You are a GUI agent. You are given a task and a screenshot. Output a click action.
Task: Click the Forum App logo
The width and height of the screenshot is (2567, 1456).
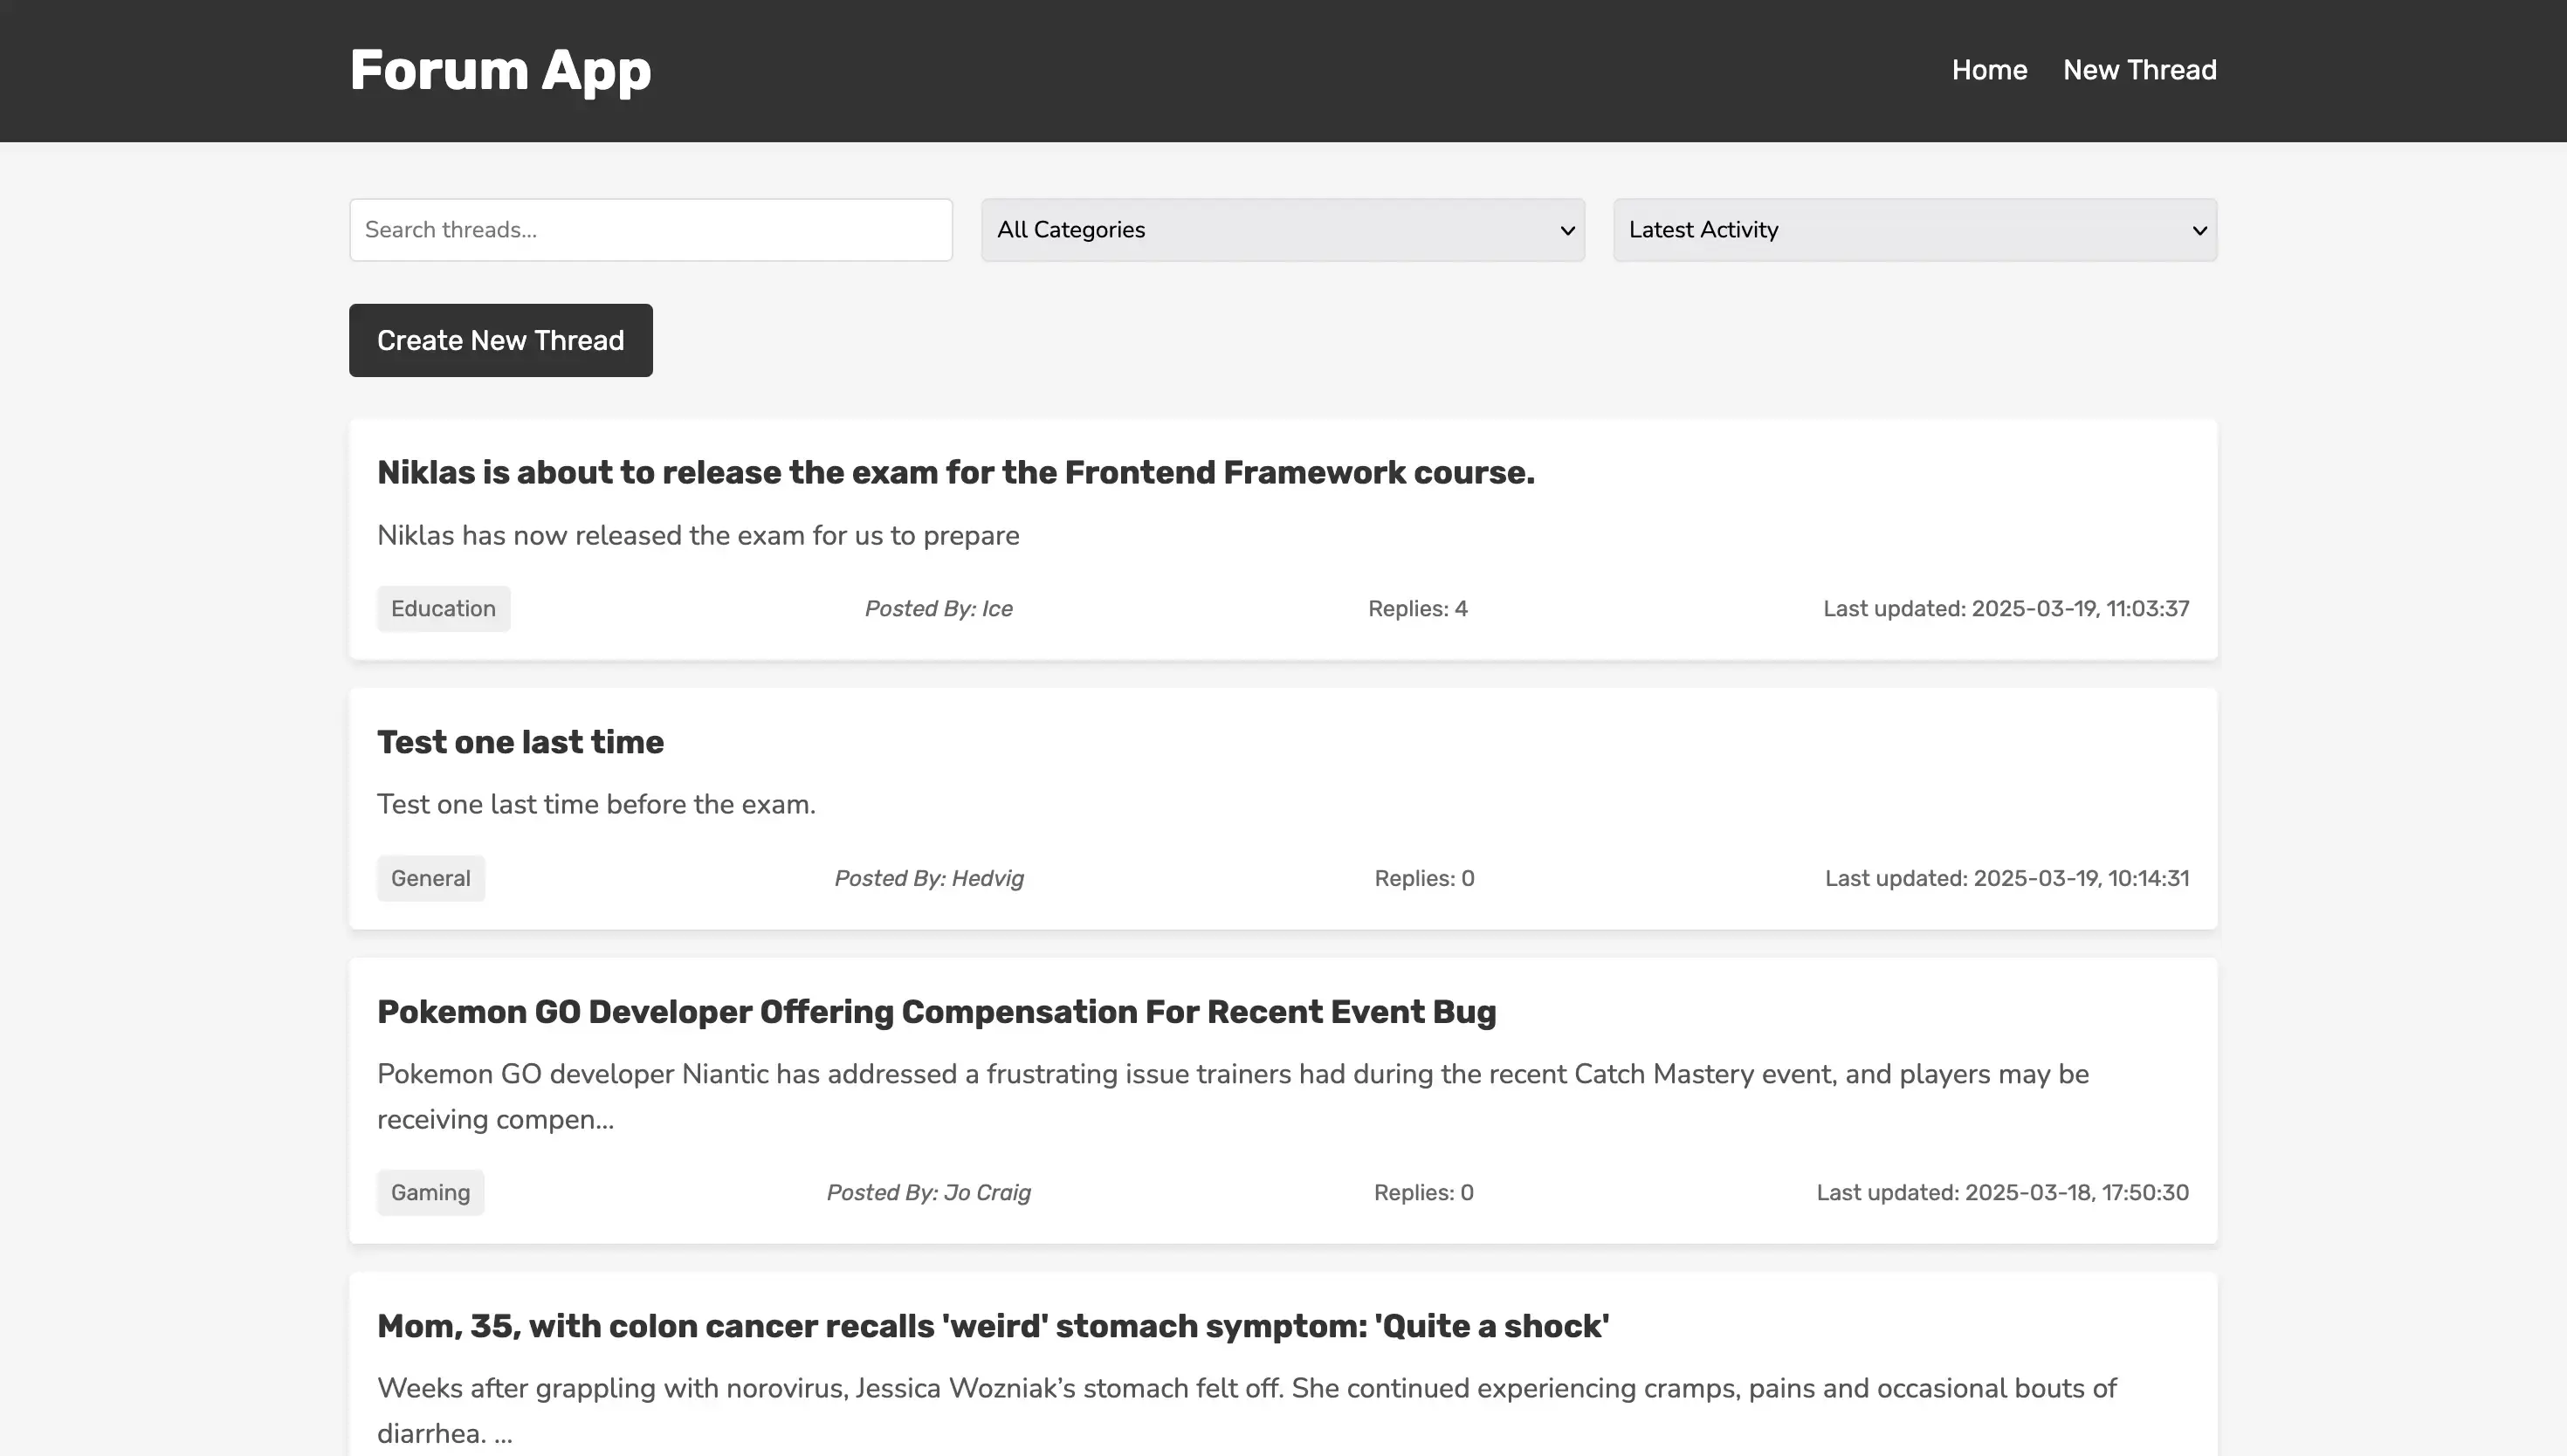click(x=500, y=69)
